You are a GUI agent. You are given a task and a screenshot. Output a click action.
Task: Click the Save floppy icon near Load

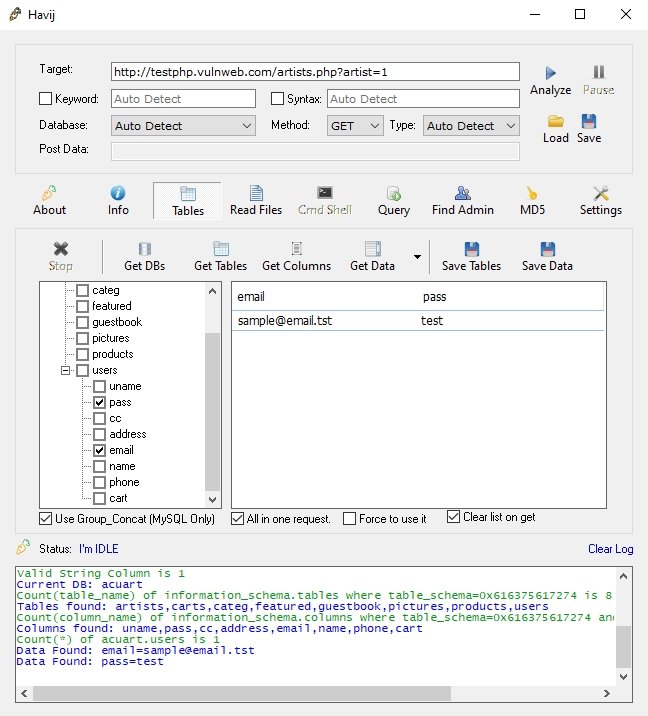[589, 121]
